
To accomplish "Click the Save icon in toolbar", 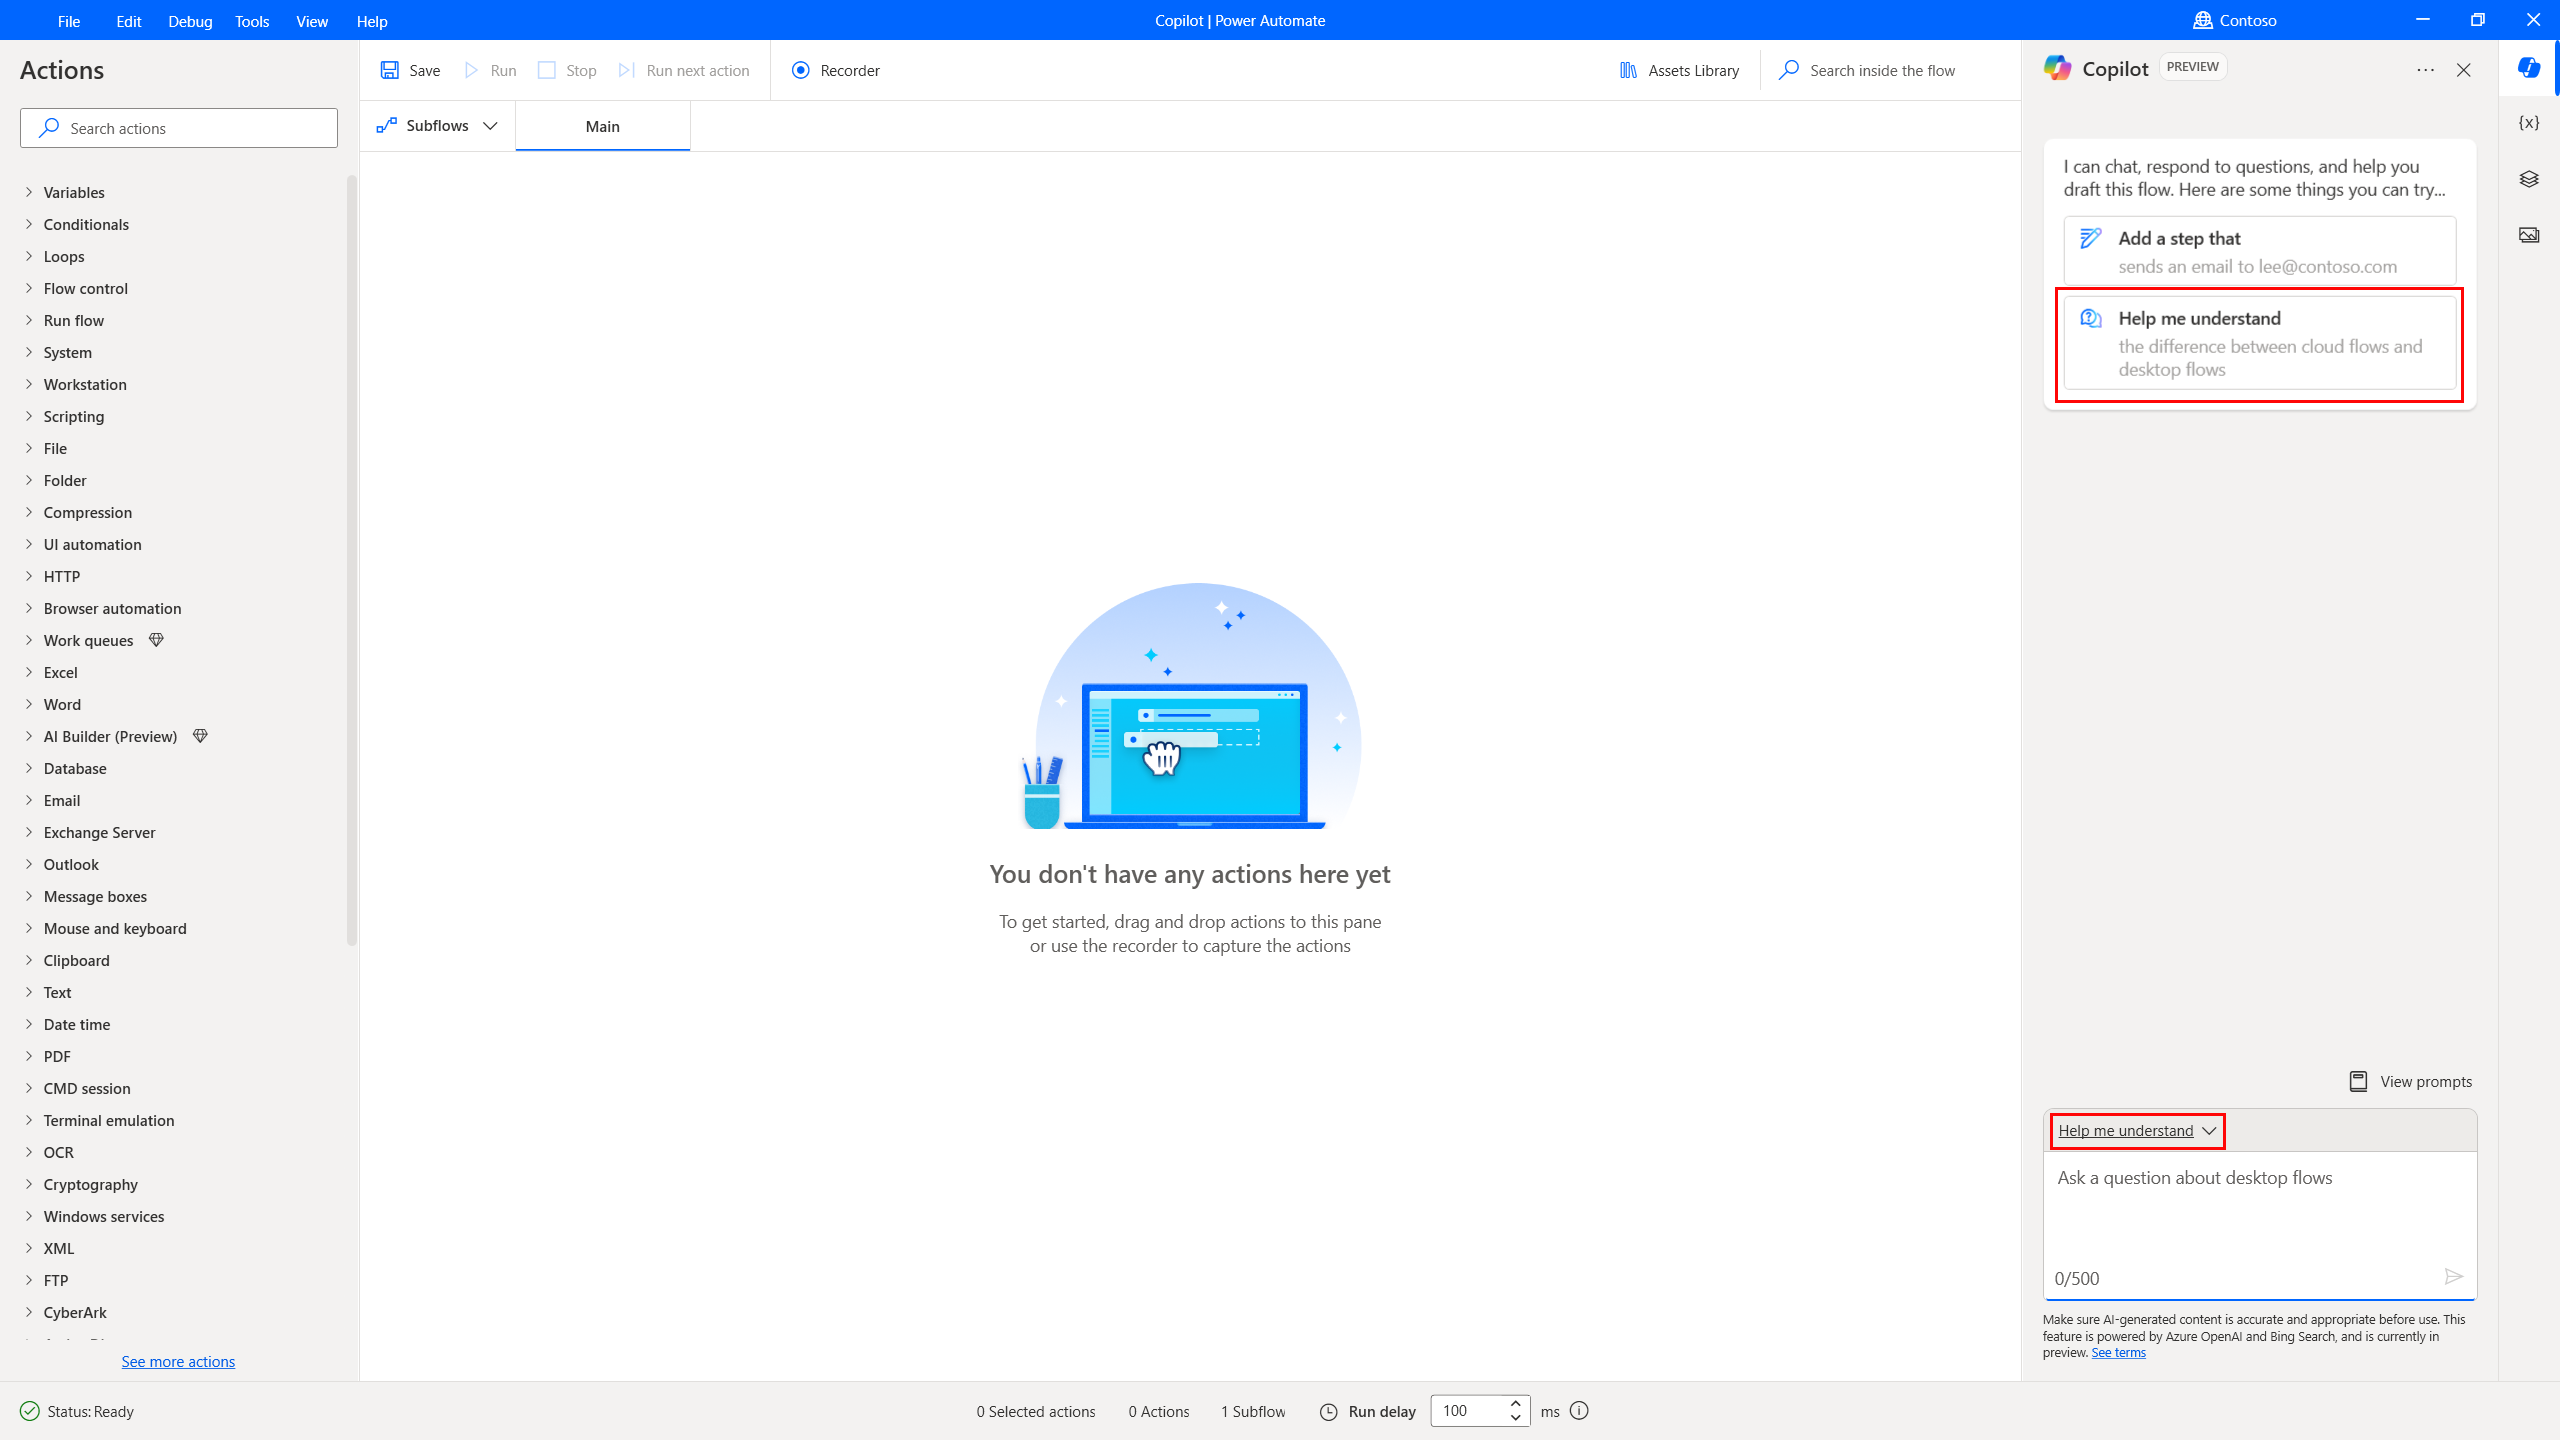I will pyautogui.click(x=390, y=70).
